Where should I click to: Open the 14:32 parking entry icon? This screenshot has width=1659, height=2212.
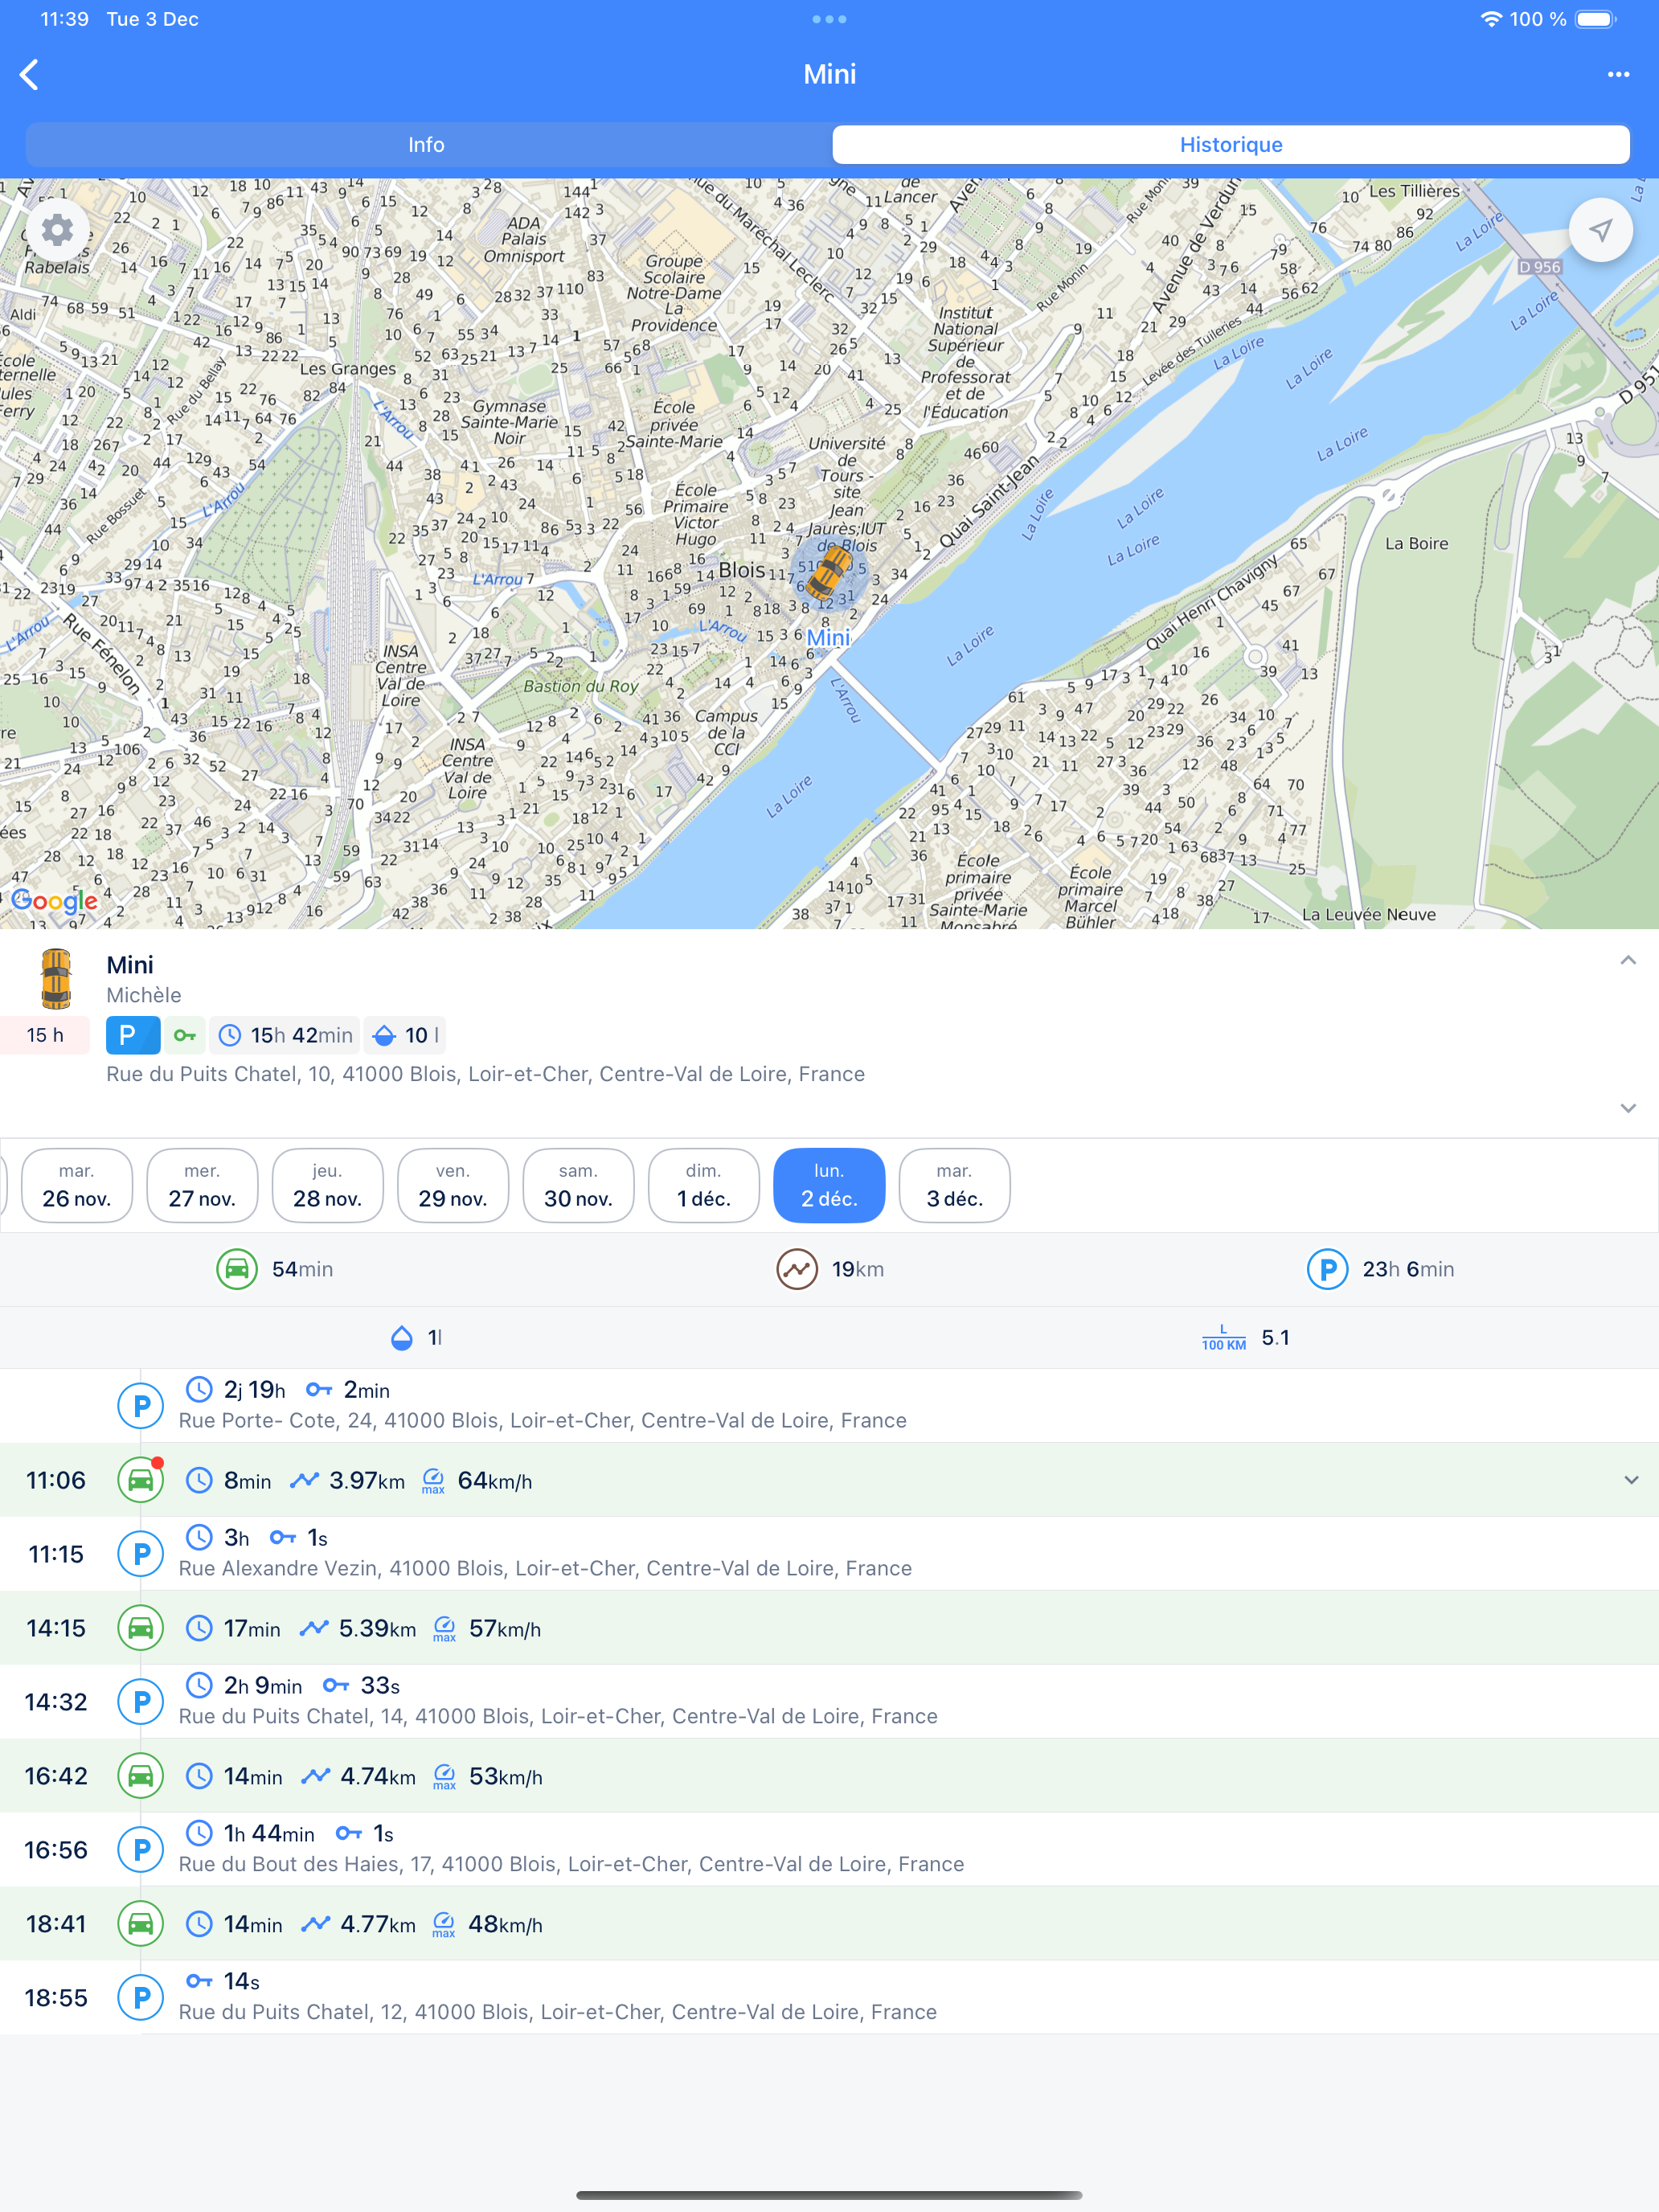tap(141, 1702)
